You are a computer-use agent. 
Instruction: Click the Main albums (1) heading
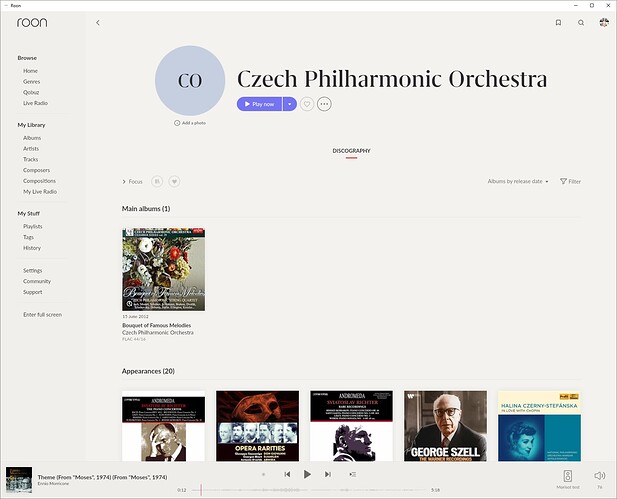tap(146, 209)
